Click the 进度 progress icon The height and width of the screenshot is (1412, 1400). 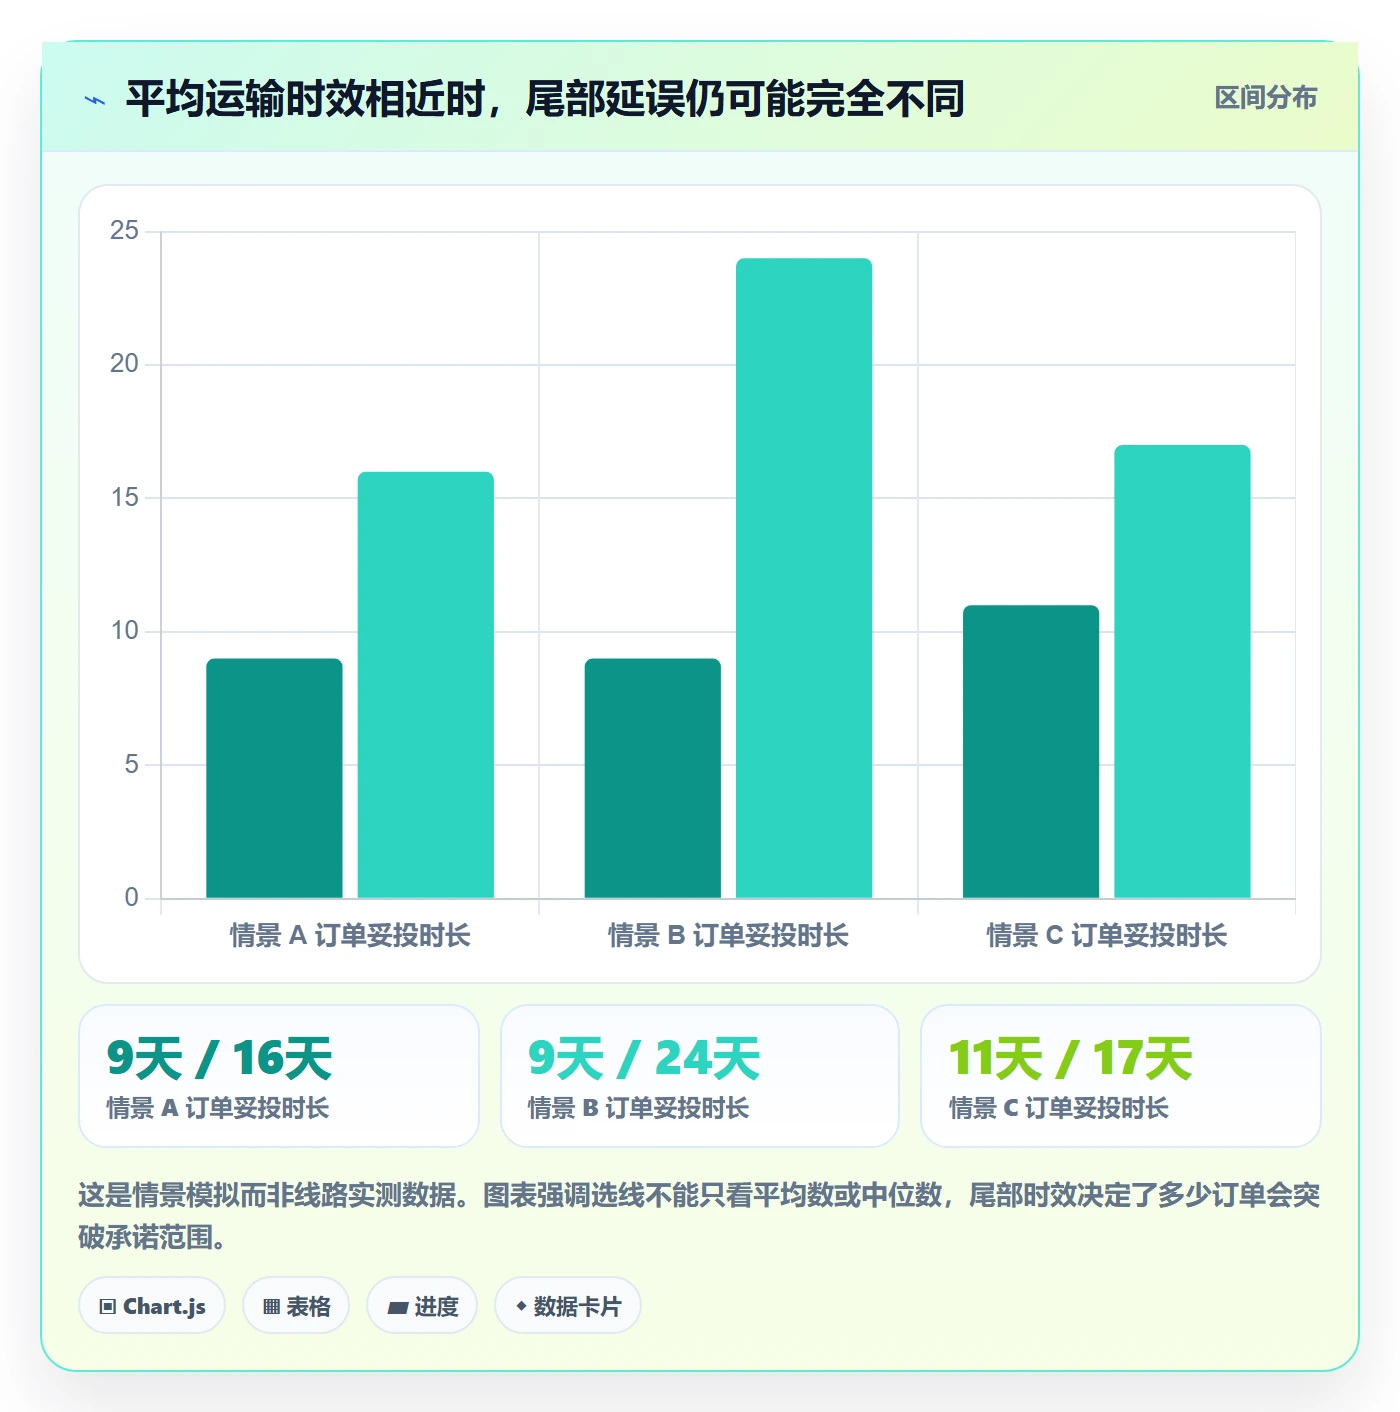click(397, 1307)
